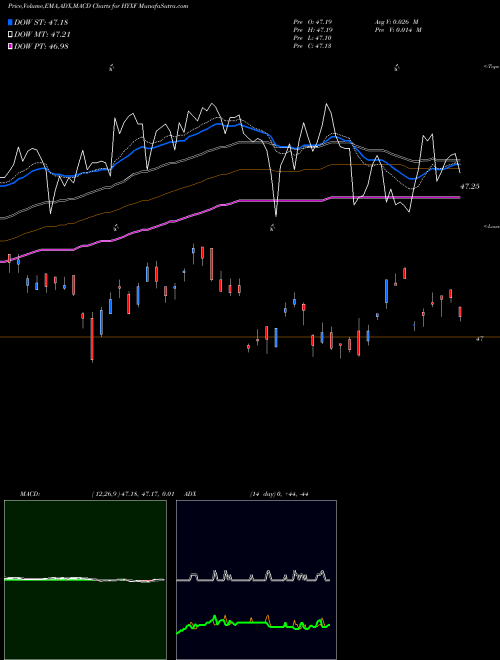This screenshot has height=660, width=500.
Task: Click the 'Avg V: 0.026 M' value
Action: (x=396, y=22)
